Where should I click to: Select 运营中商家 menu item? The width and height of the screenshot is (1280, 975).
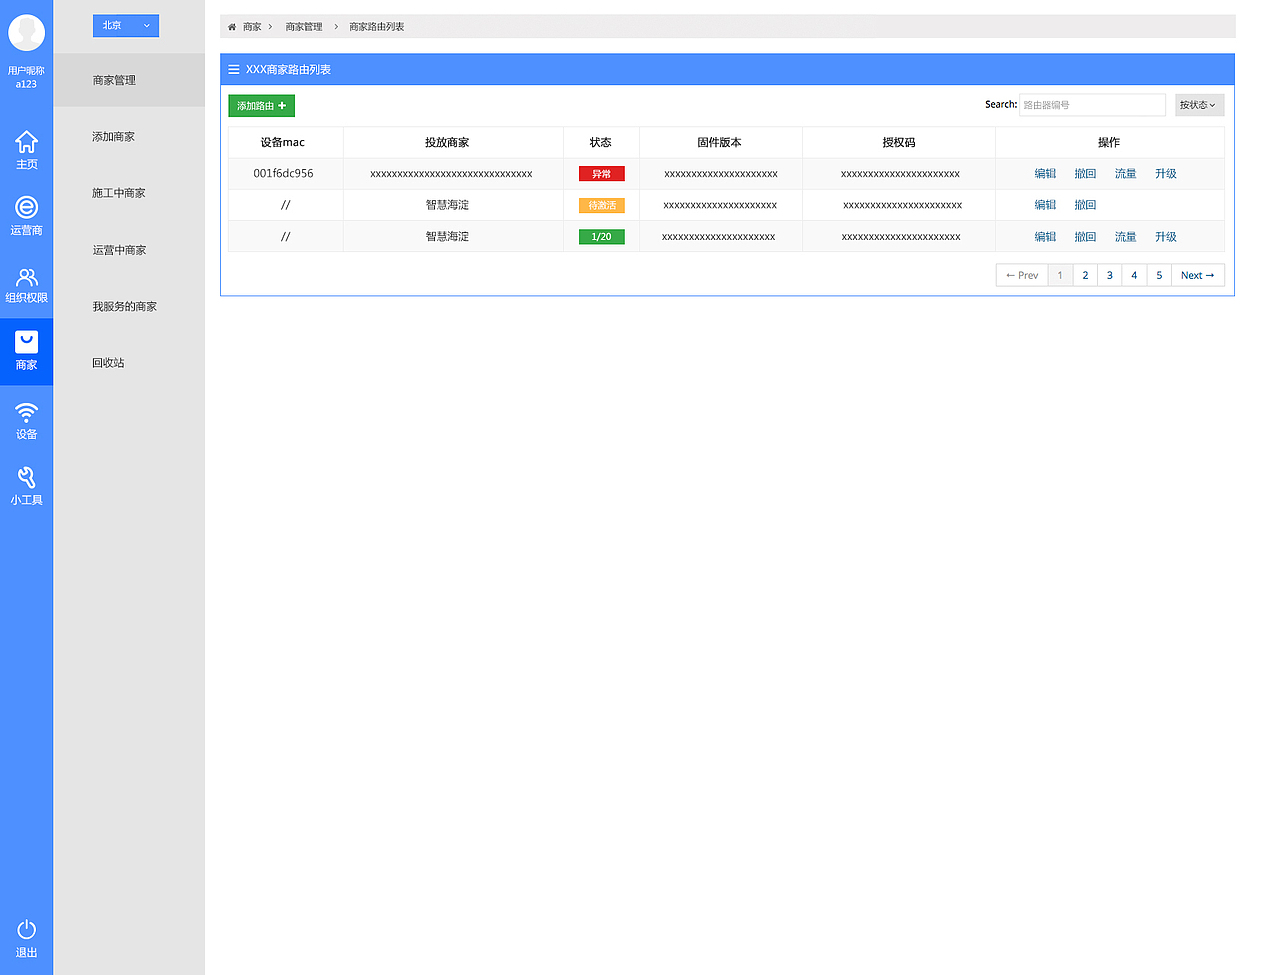(x=119, y=250)
